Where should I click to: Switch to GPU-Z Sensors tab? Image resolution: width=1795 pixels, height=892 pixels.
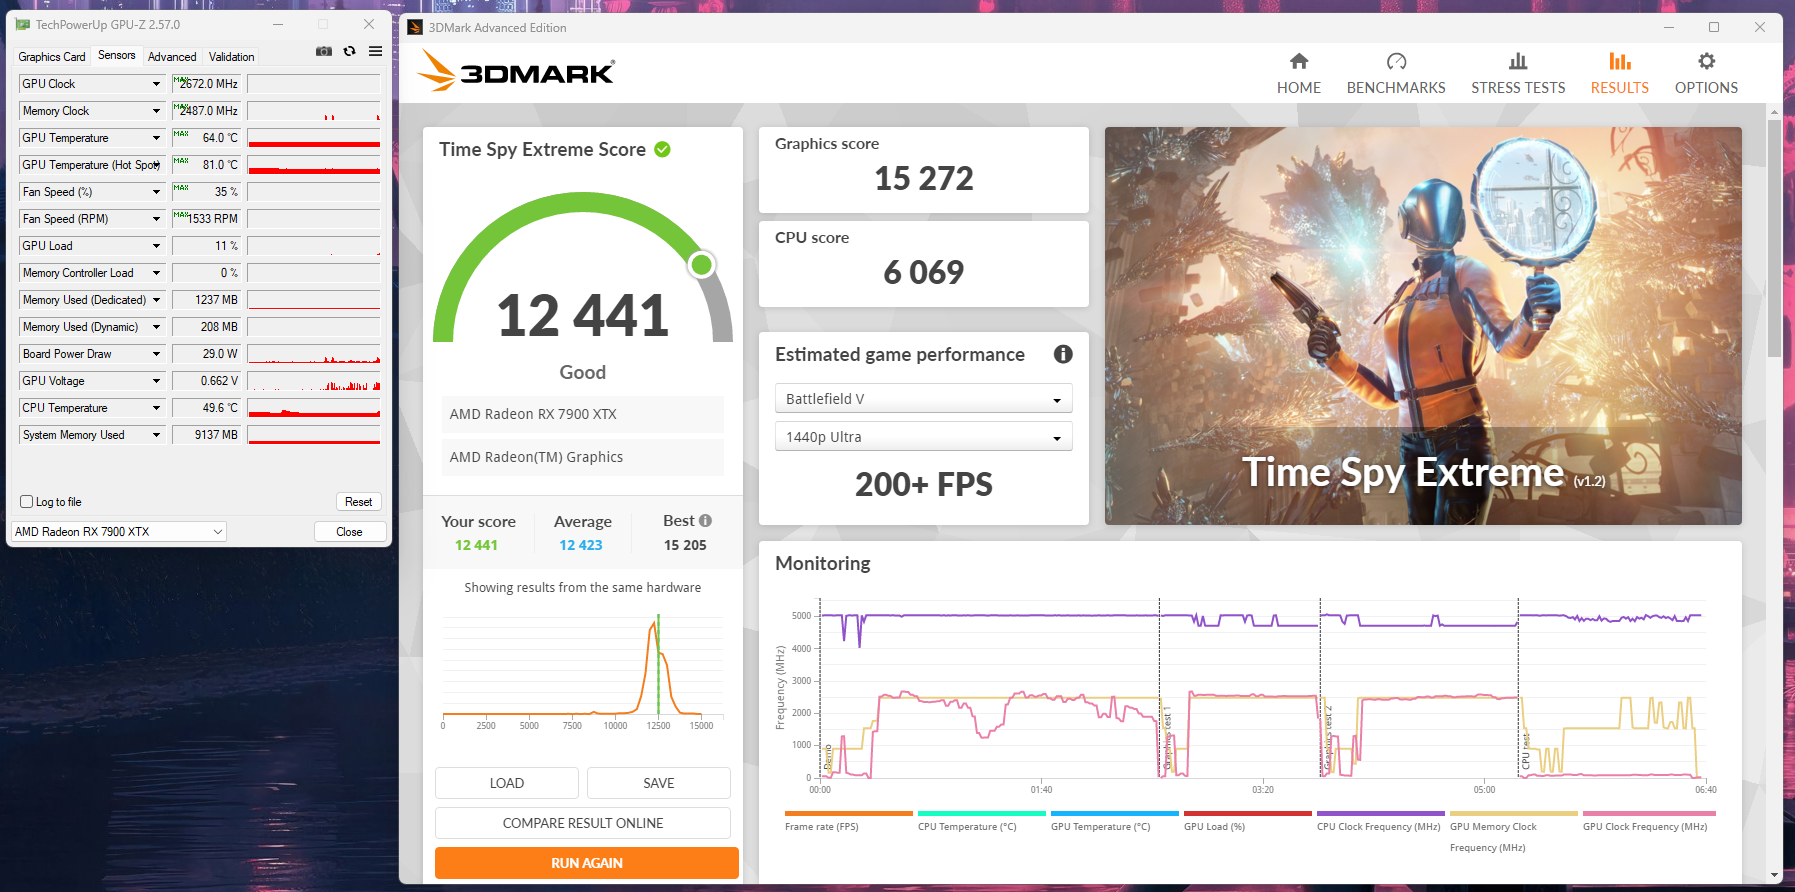pyautogui.click(x=116, y=56)
